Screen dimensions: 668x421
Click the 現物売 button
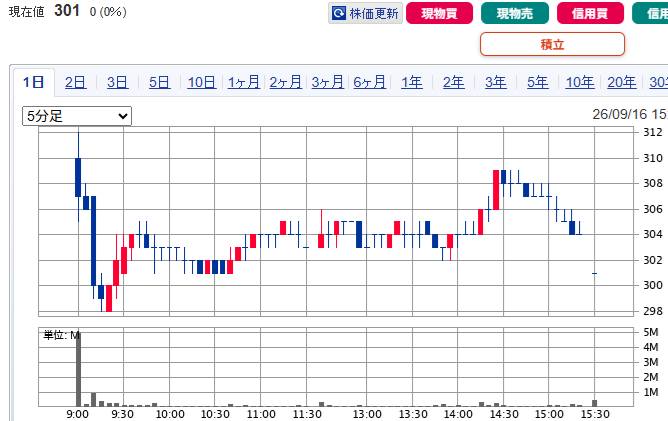point(515,13)
